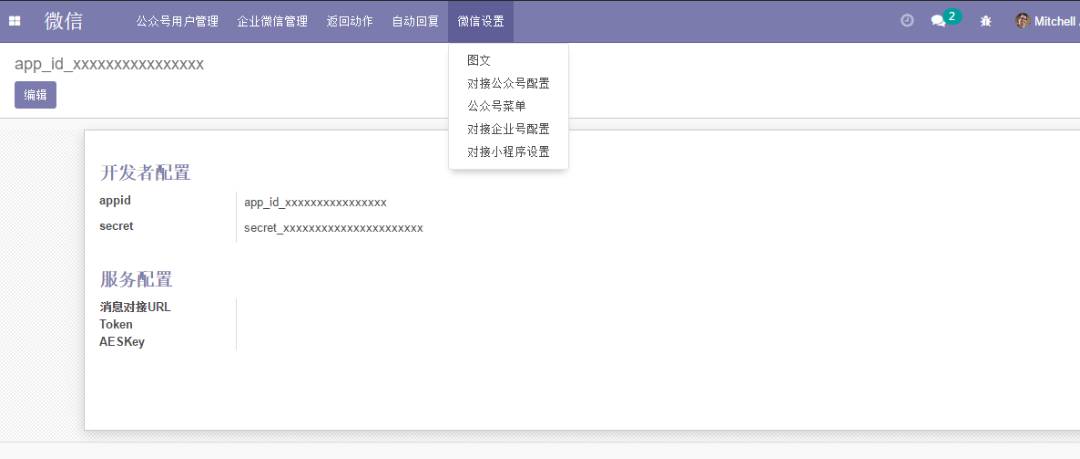Open the 公众号用户管理 menu

click(x=177, y=21)
